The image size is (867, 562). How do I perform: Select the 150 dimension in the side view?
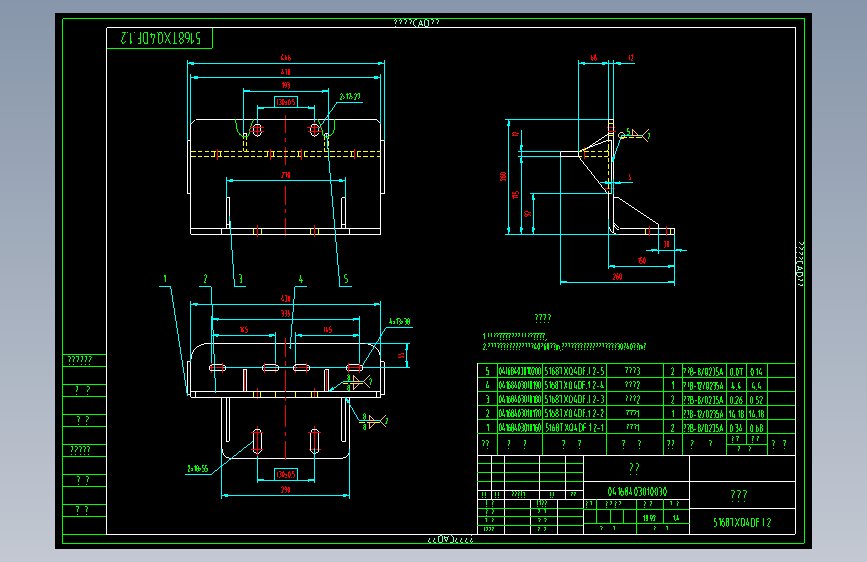641,261
